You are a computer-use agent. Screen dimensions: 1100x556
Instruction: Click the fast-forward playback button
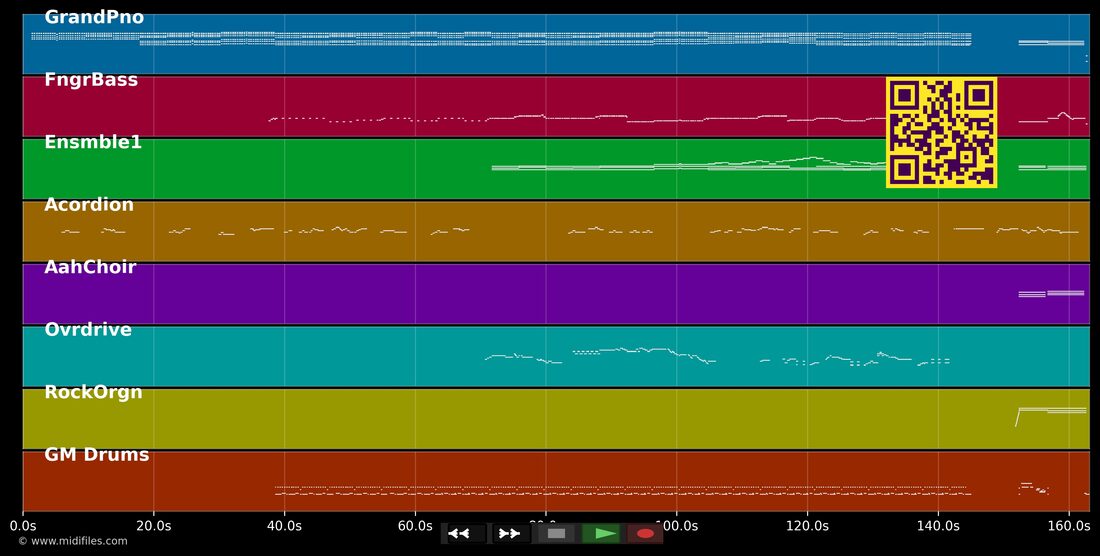tap(511, 534)
